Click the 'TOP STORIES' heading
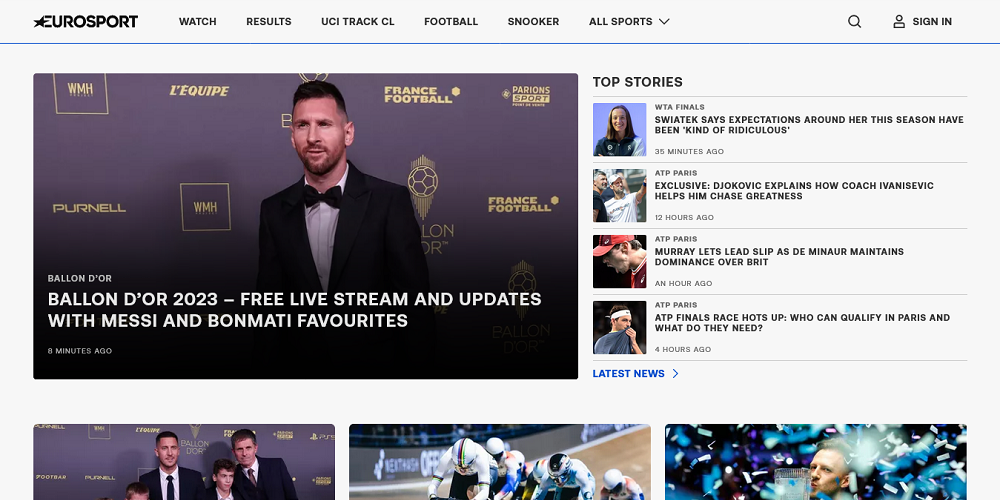The width and height of the screenshot is (1000, 500). 638,82
